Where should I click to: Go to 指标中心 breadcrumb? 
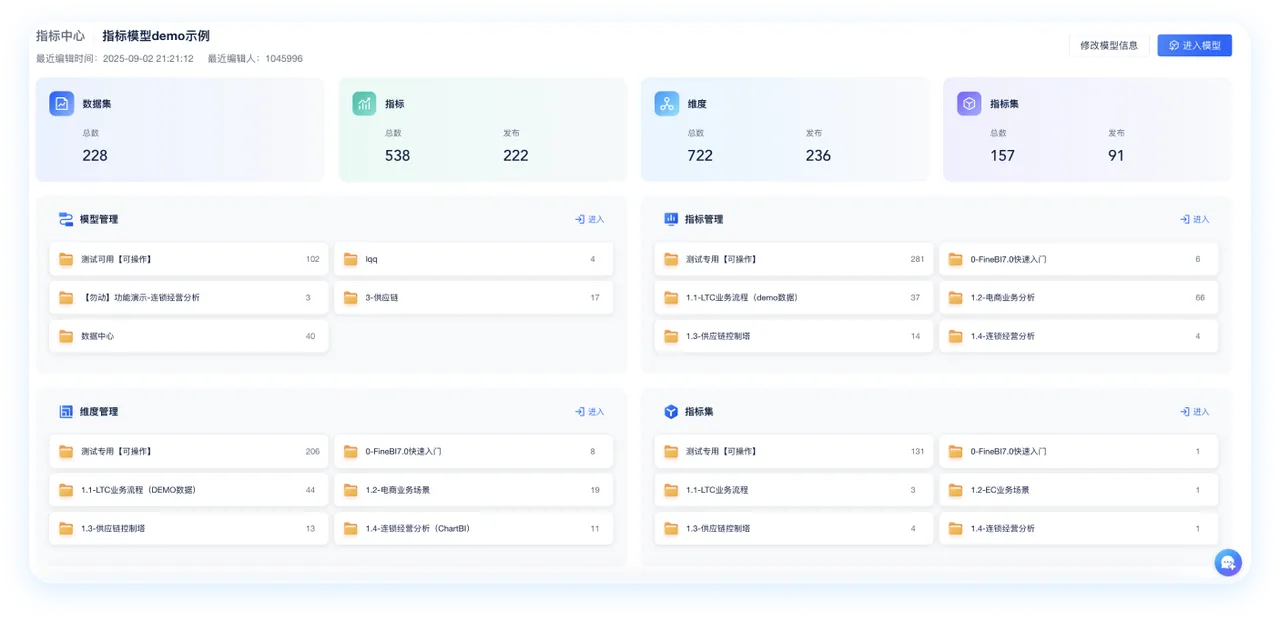60,36
